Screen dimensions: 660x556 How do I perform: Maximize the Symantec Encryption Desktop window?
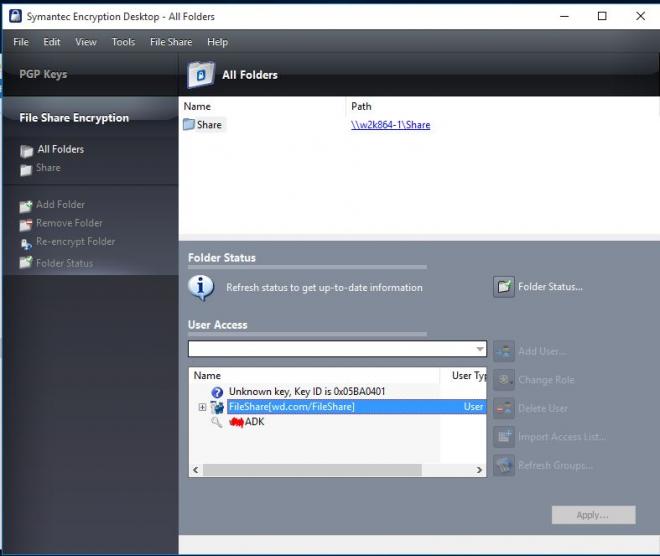pos(602,16)
